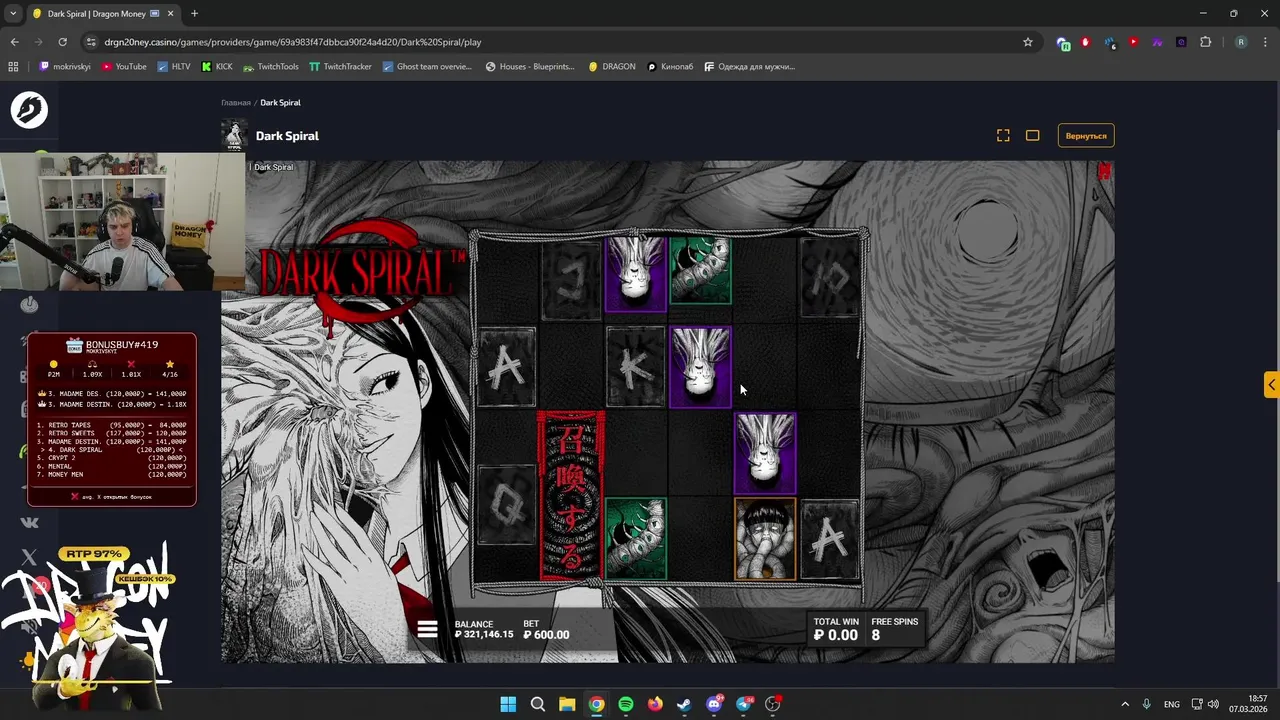The width and height of the screenshot is (1280, 720).
Task: Open the YouTube bookmark
Action: point(123,67)
